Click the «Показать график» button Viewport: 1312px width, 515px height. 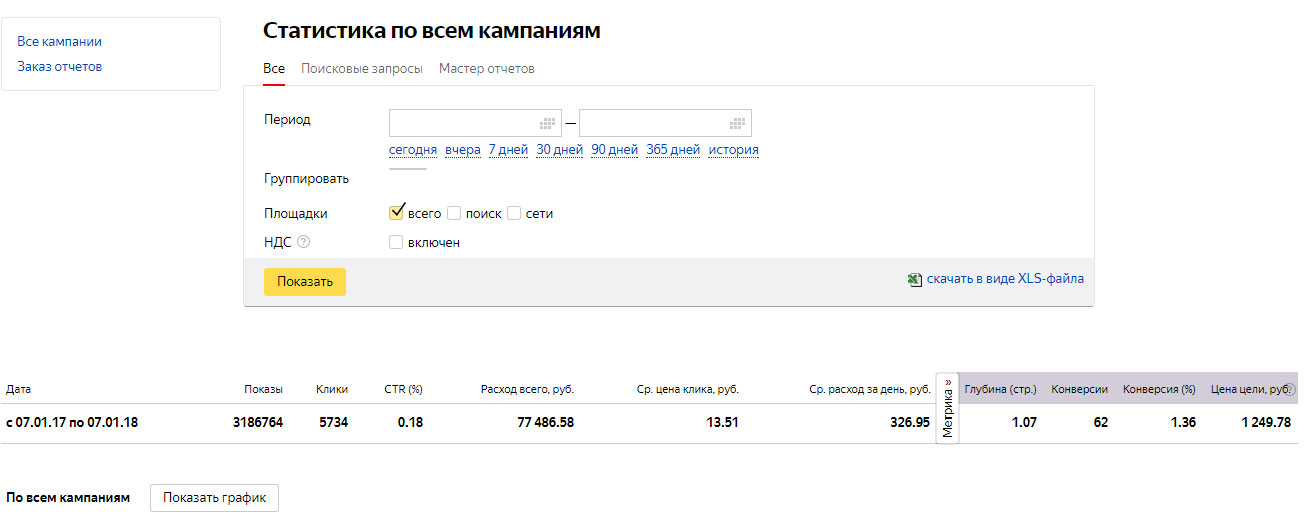214,498
